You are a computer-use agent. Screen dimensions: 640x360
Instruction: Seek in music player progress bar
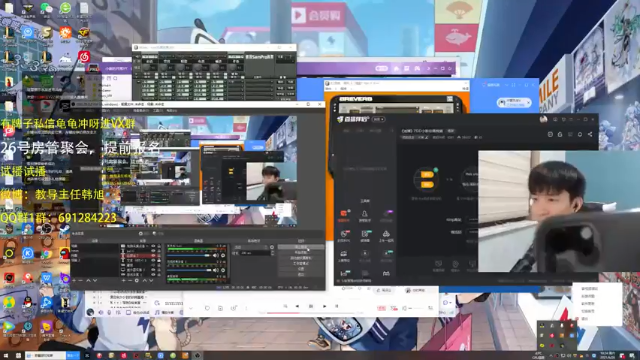coord(311,313)
